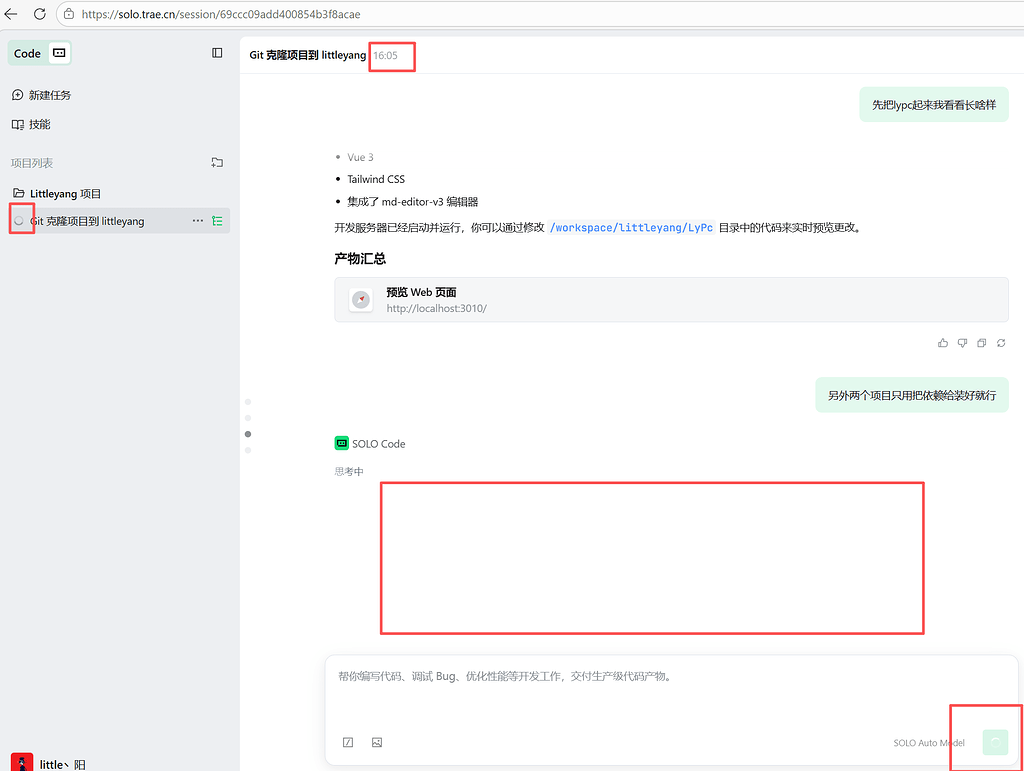The width and height of the screenshot is (1024, 771).
Task: Click the compass icon on the preview card
Action: [361, 300]
